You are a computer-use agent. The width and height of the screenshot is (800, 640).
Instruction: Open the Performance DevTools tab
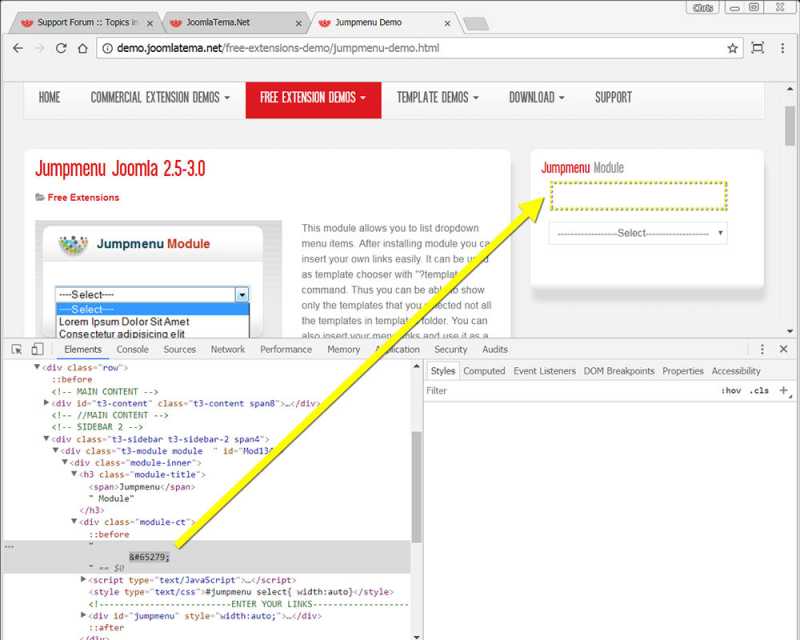[286, 349]
